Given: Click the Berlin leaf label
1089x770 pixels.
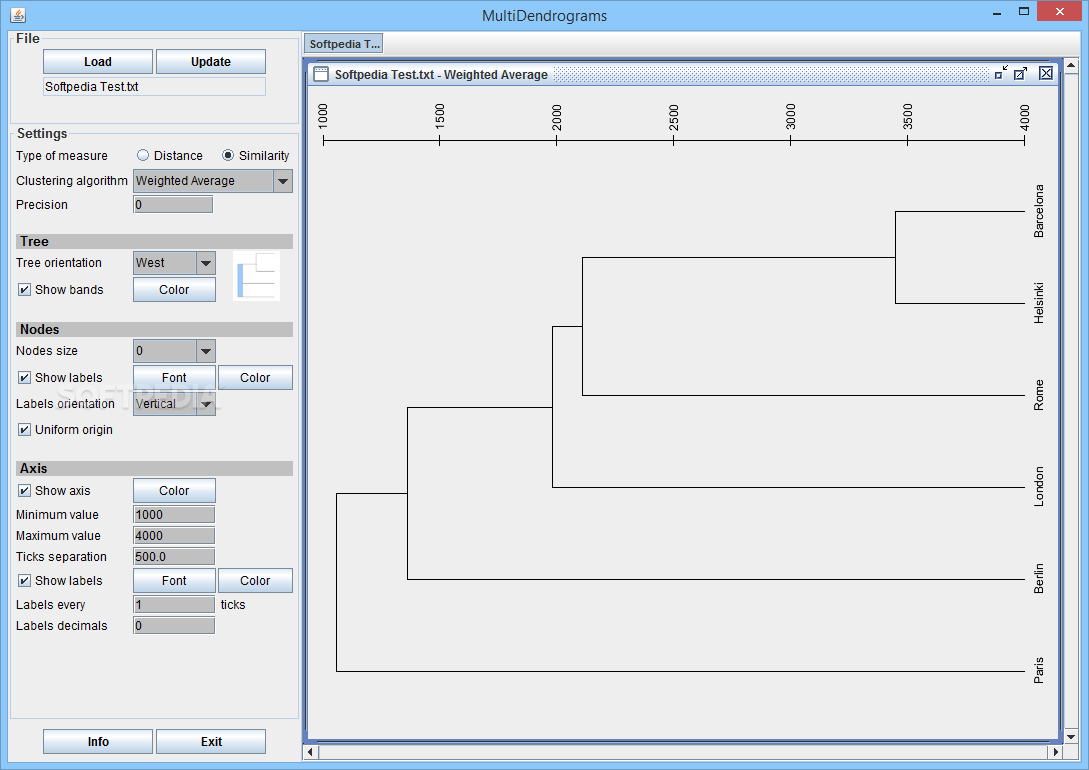Looking at the screenshot, I should pyautogui.click(x=1038, y=579).
